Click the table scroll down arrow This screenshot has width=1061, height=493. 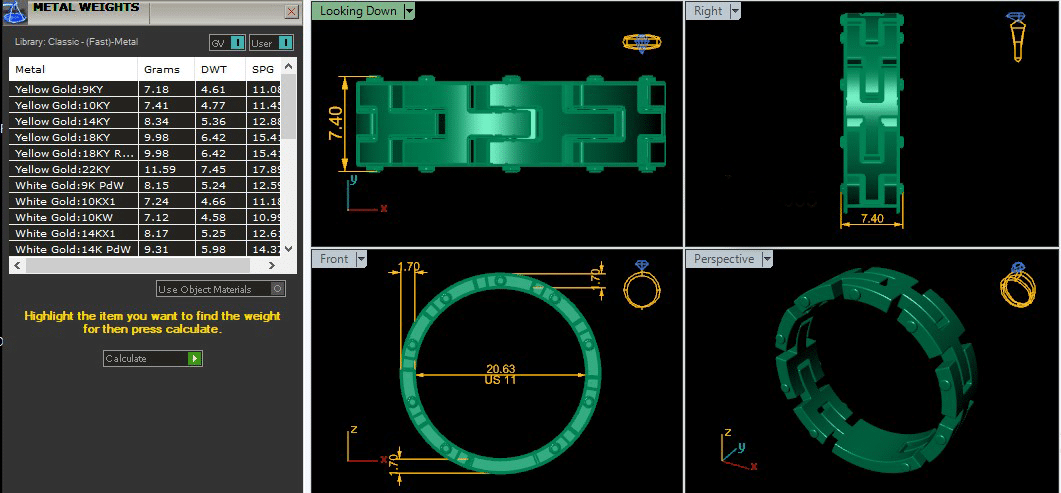(288, 249)
